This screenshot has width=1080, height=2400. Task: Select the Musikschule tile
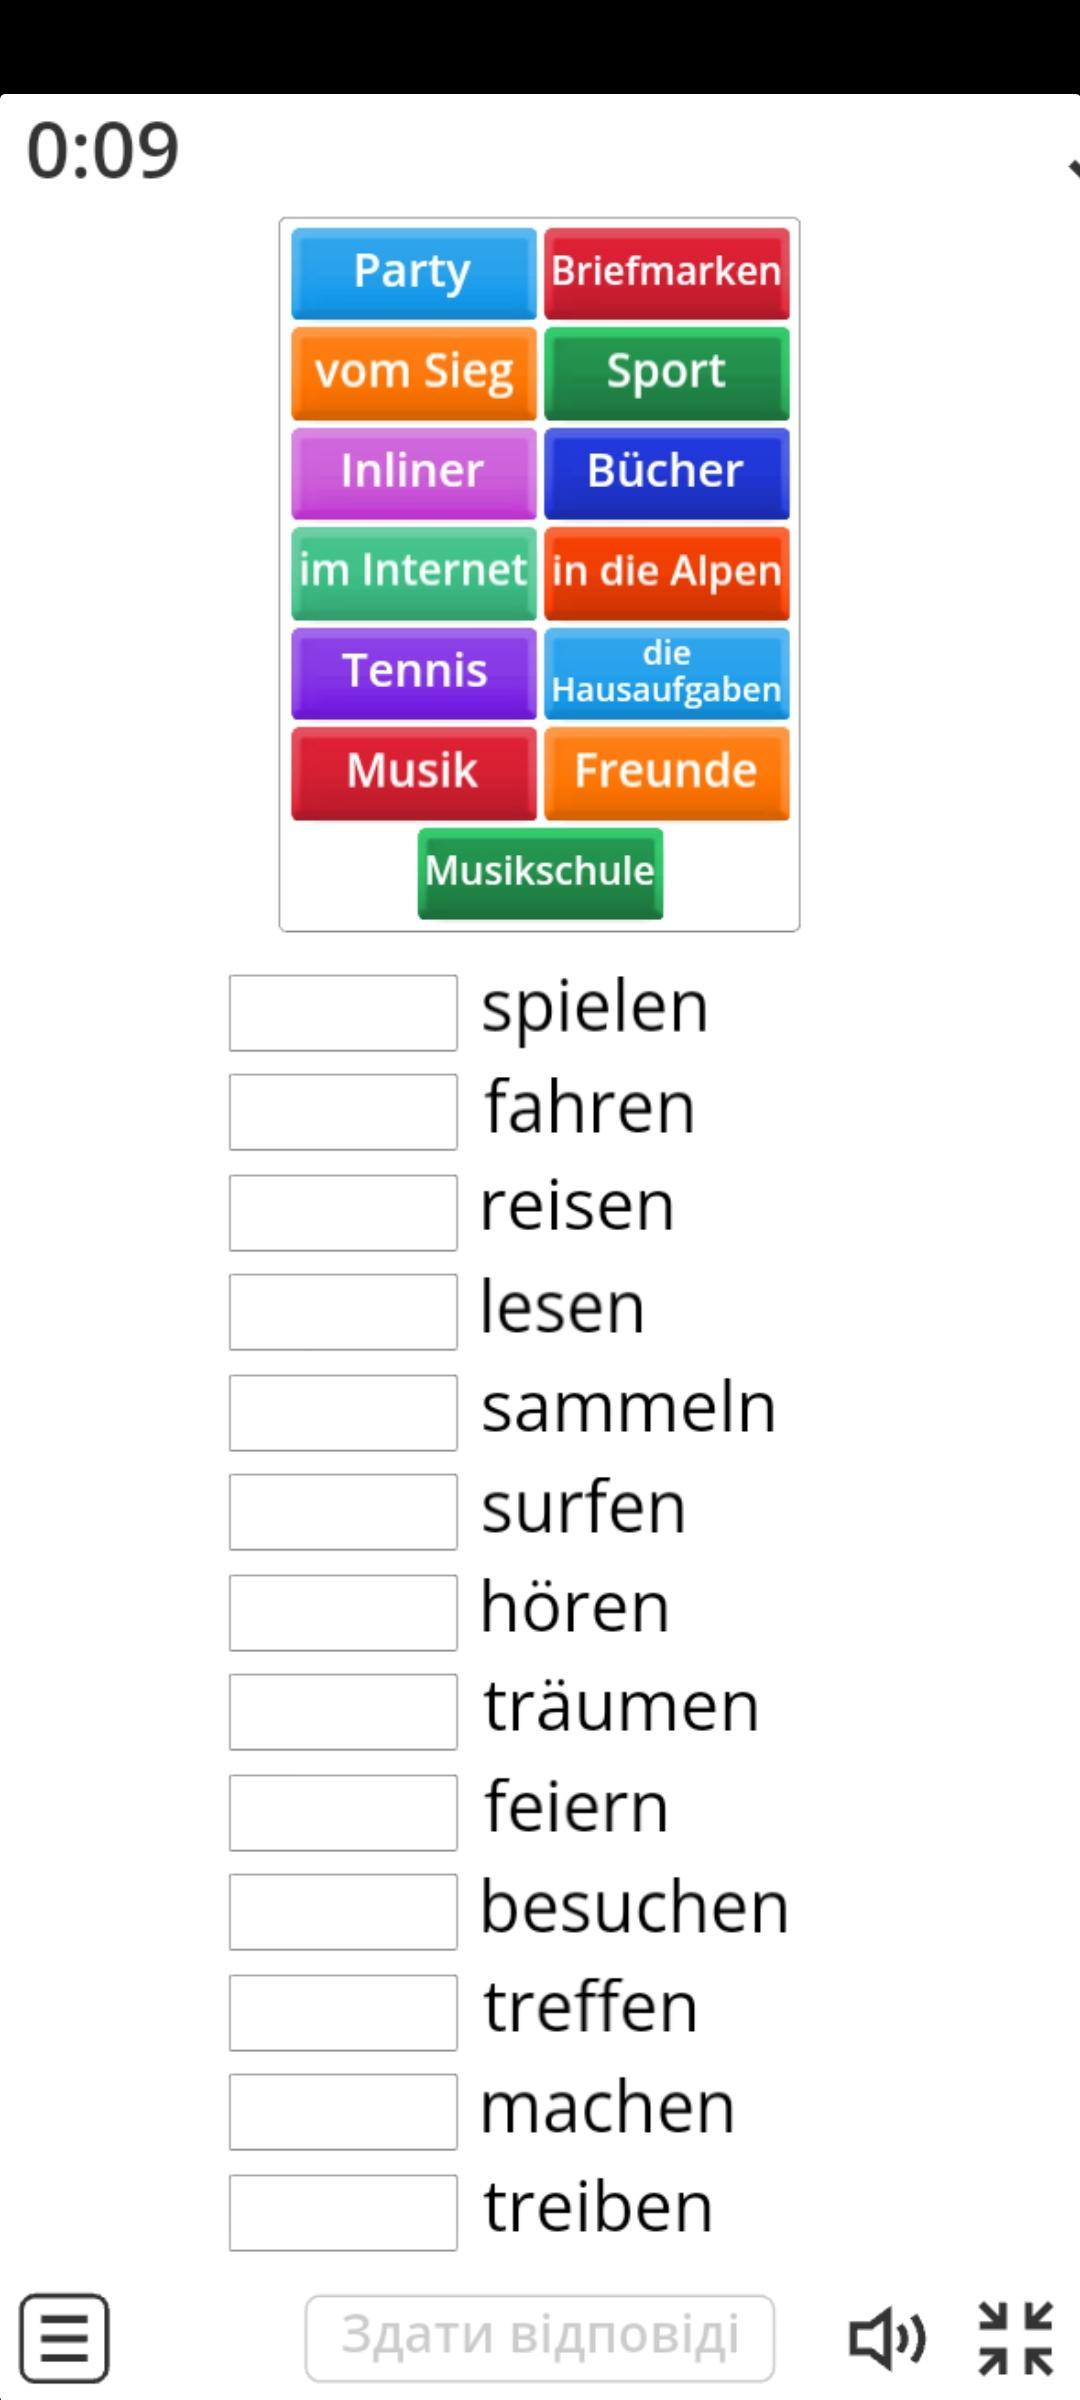tap(540, 873)
